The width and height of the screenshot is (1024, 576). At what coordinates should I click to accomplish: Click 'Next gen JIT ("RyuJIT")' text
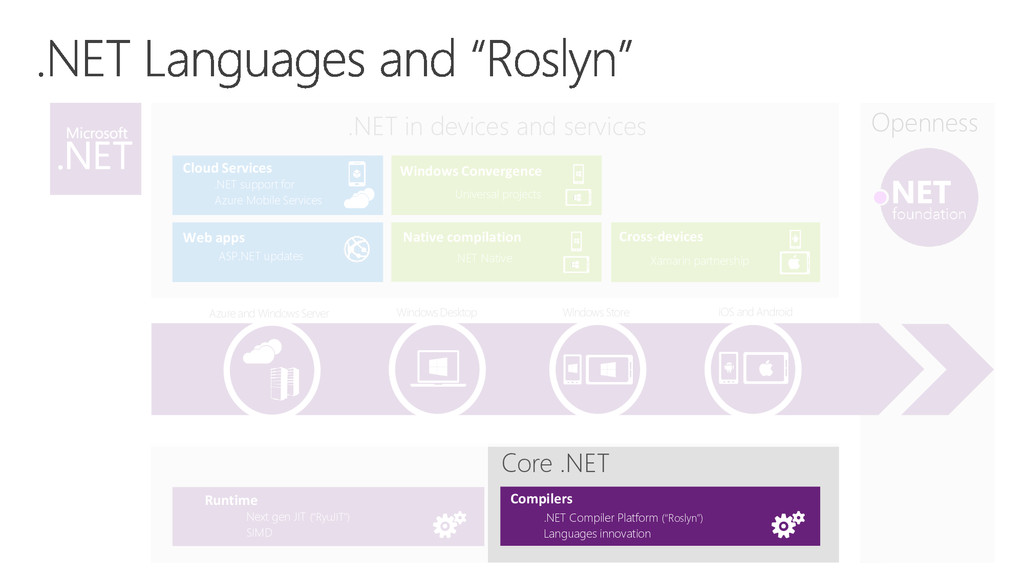[x=298, y=517]
